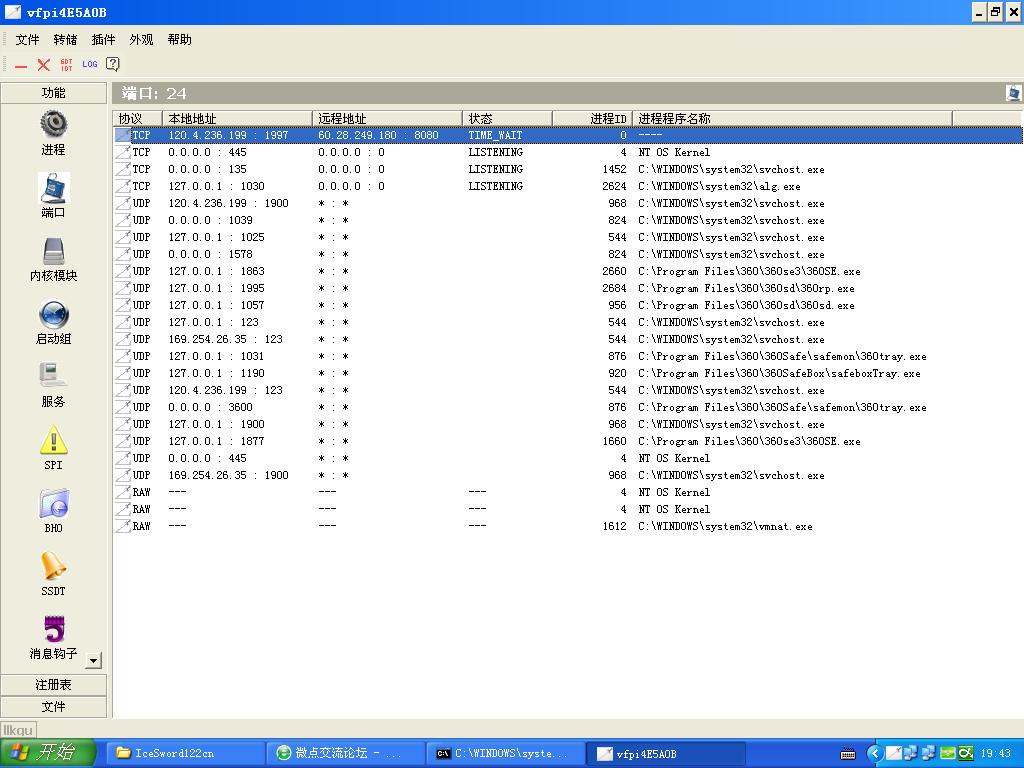Expand the 注册表 registry panel
Screen dimensions: 1024x768
click(53, 685)
